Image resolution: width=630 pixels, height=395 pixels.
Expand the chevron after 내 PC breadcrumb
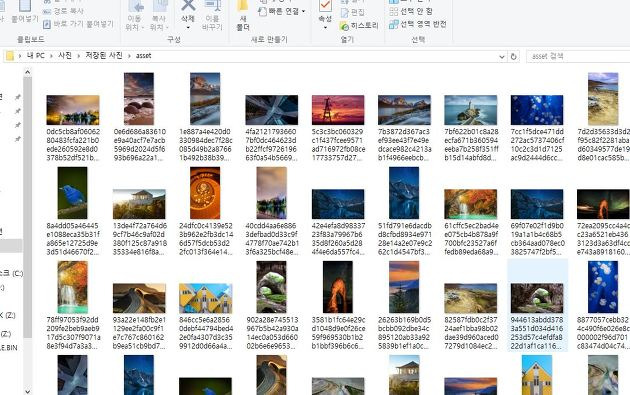click(51, 56)
